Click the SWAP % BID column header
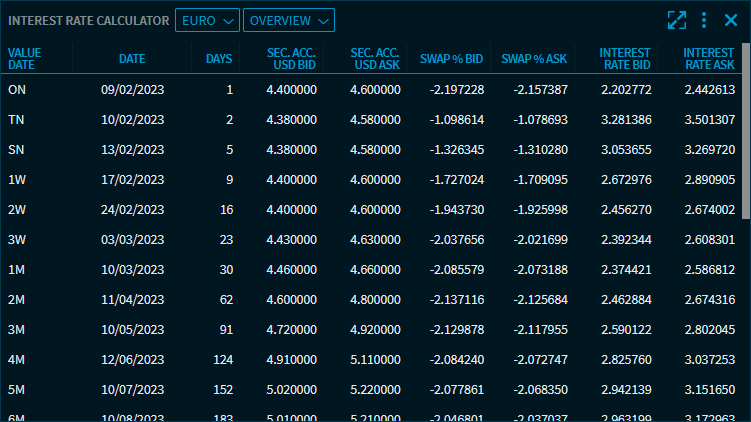The height and width of the screenshot is (422, 751). tap(451, 59)
